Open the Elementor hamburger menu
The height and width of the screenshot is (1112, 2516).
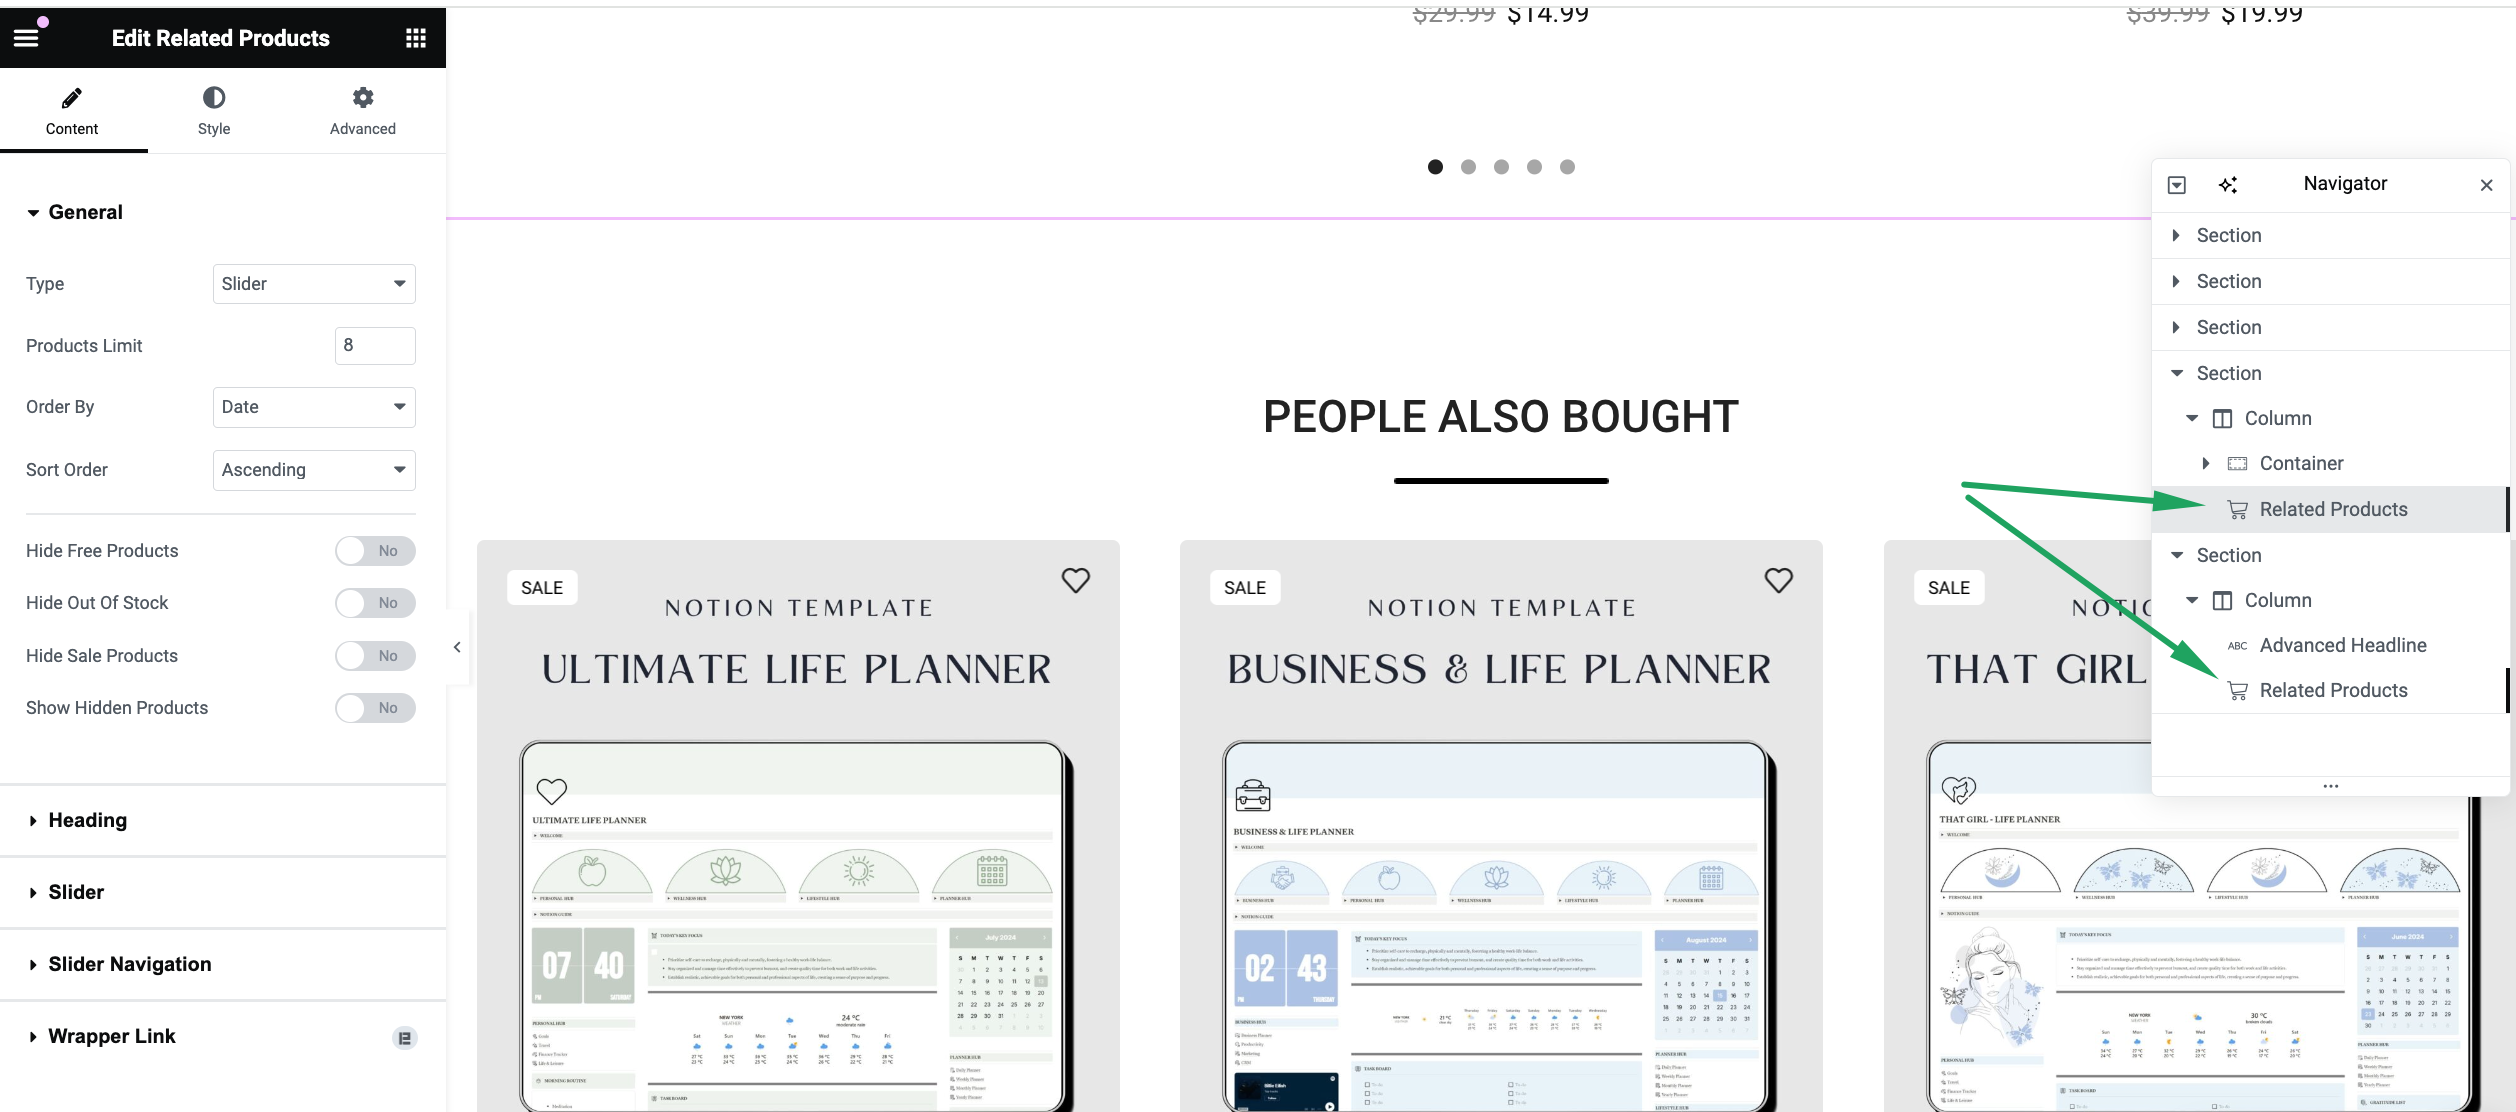(26, 38)
